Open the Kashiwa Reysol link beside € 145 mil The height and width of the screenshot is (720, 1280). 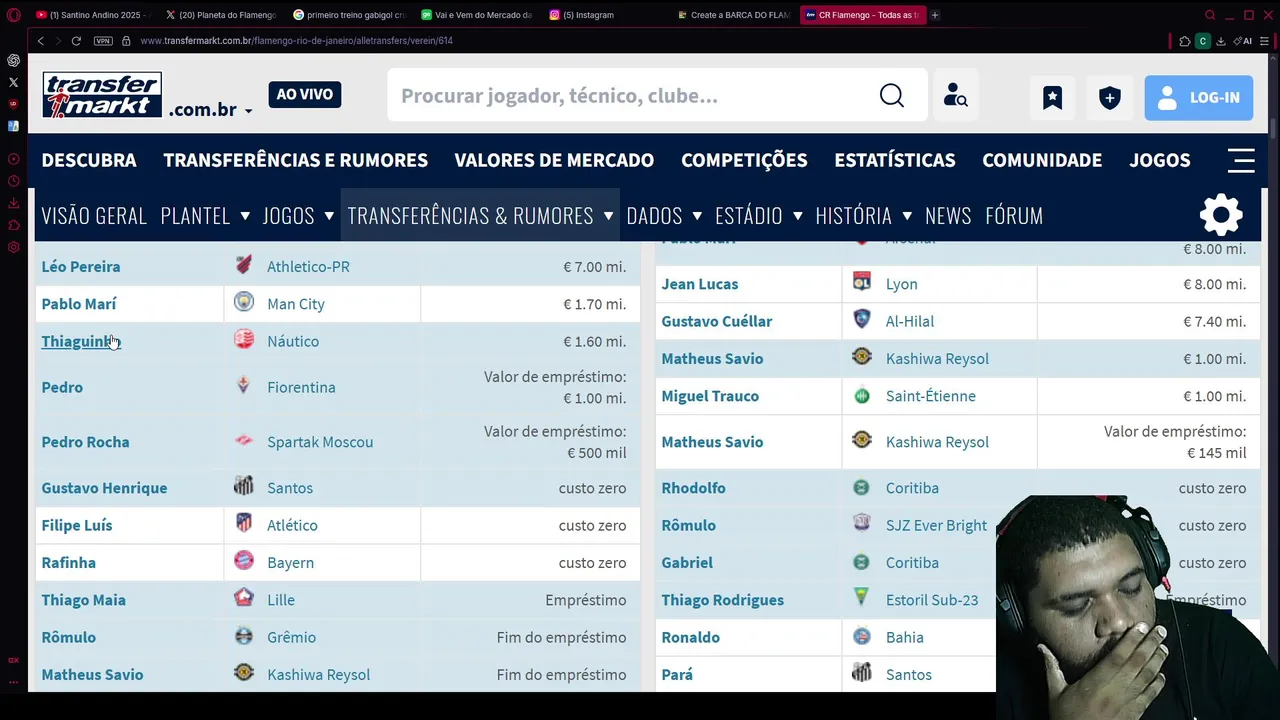click(x=937, y=441)
